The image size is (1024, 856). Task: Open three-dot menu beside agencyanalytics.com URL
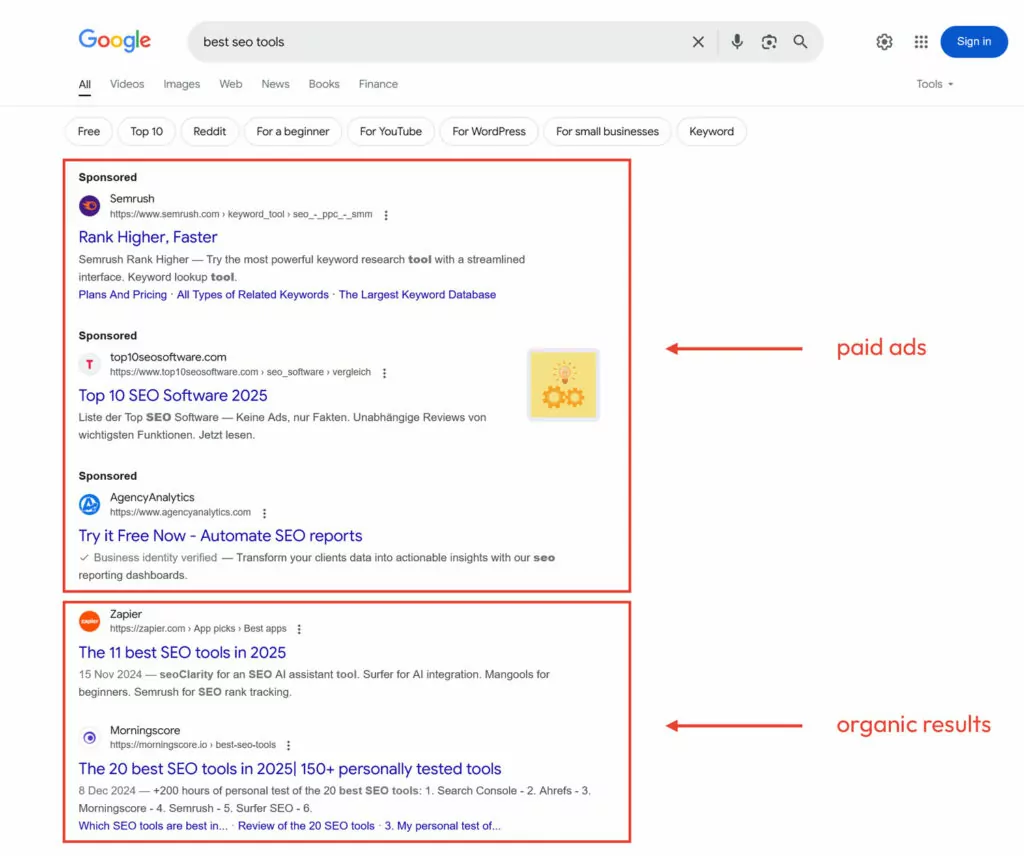click(264, 513)
